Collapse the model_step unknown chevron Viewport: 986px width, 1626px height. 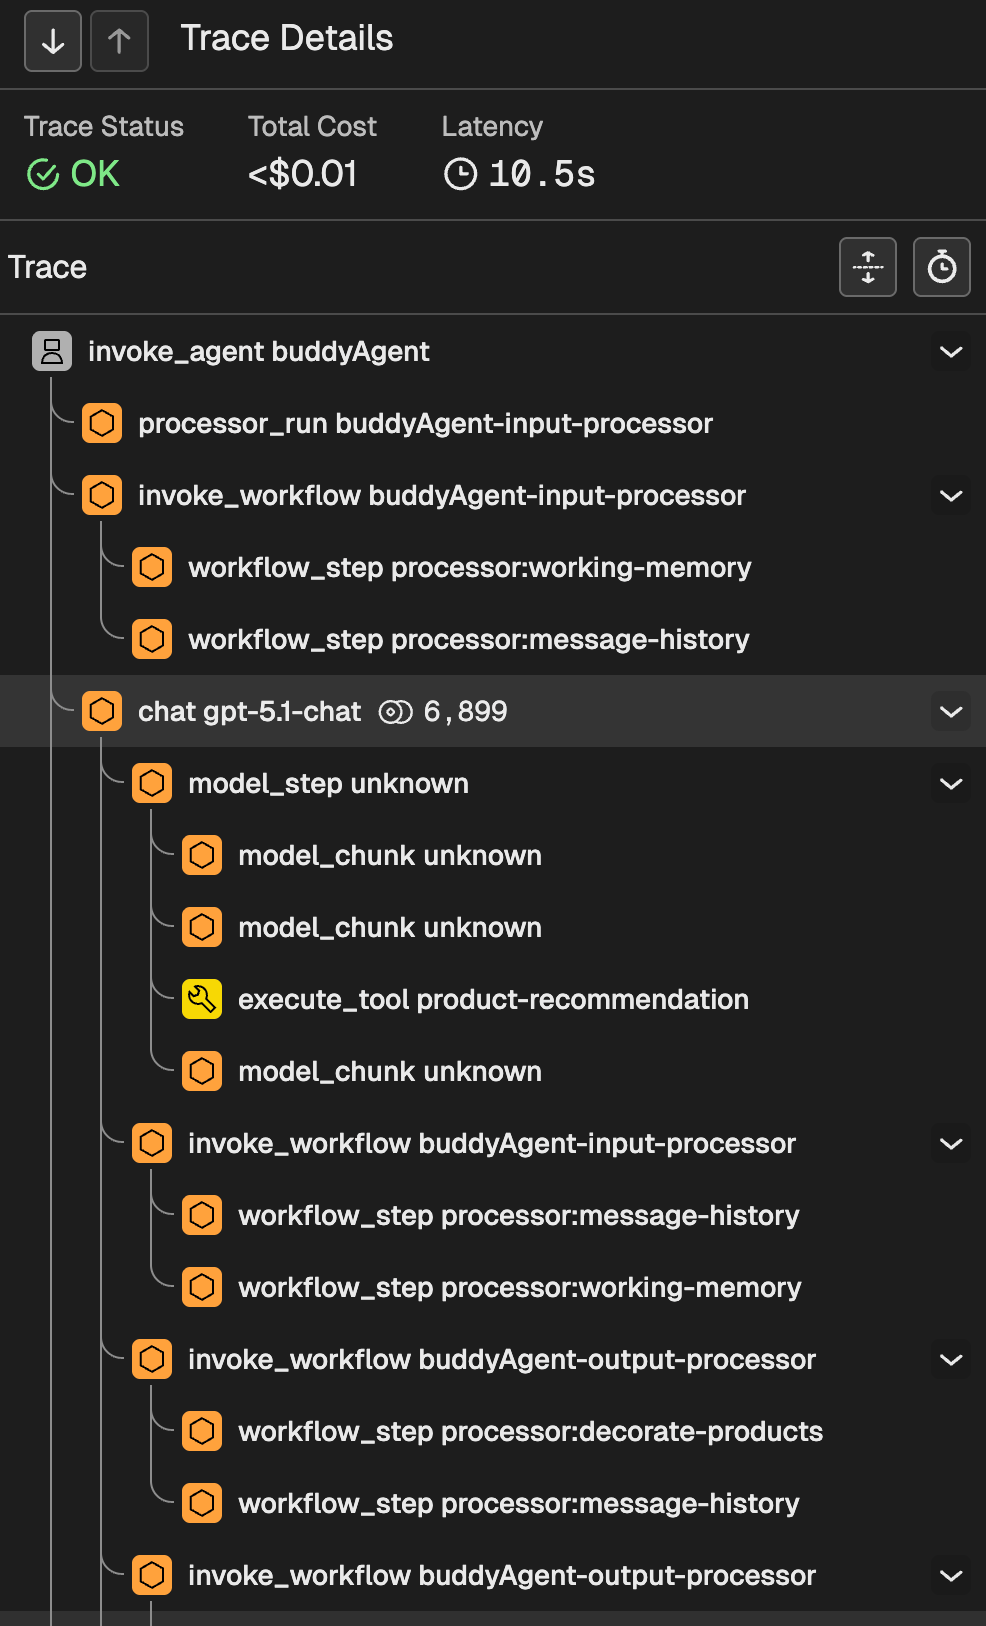point(951,784)
